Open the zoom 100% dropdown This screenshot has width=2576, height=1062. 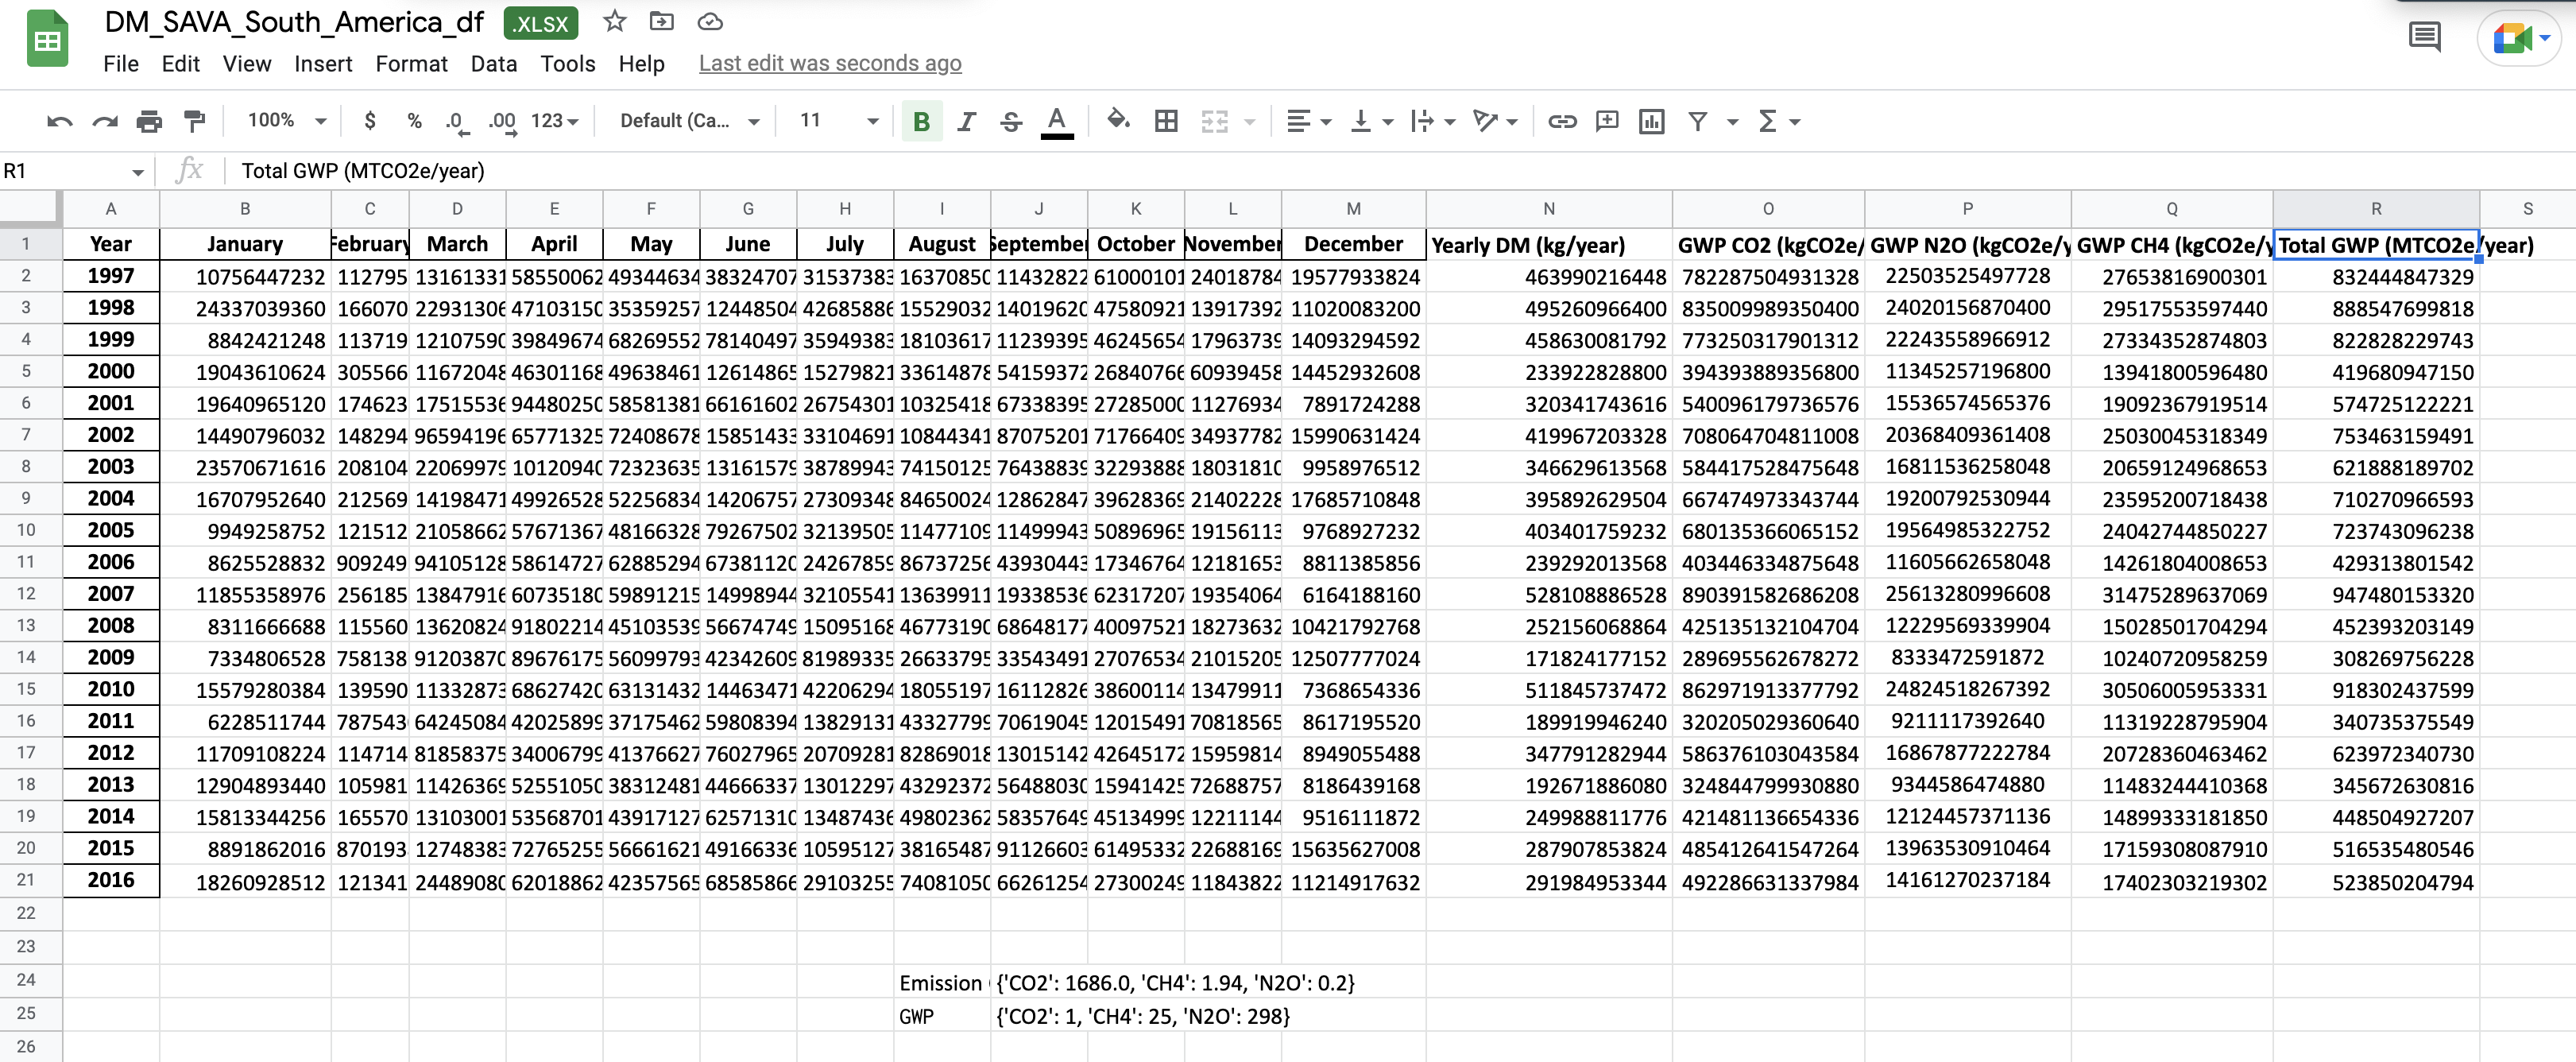(287, 121)
